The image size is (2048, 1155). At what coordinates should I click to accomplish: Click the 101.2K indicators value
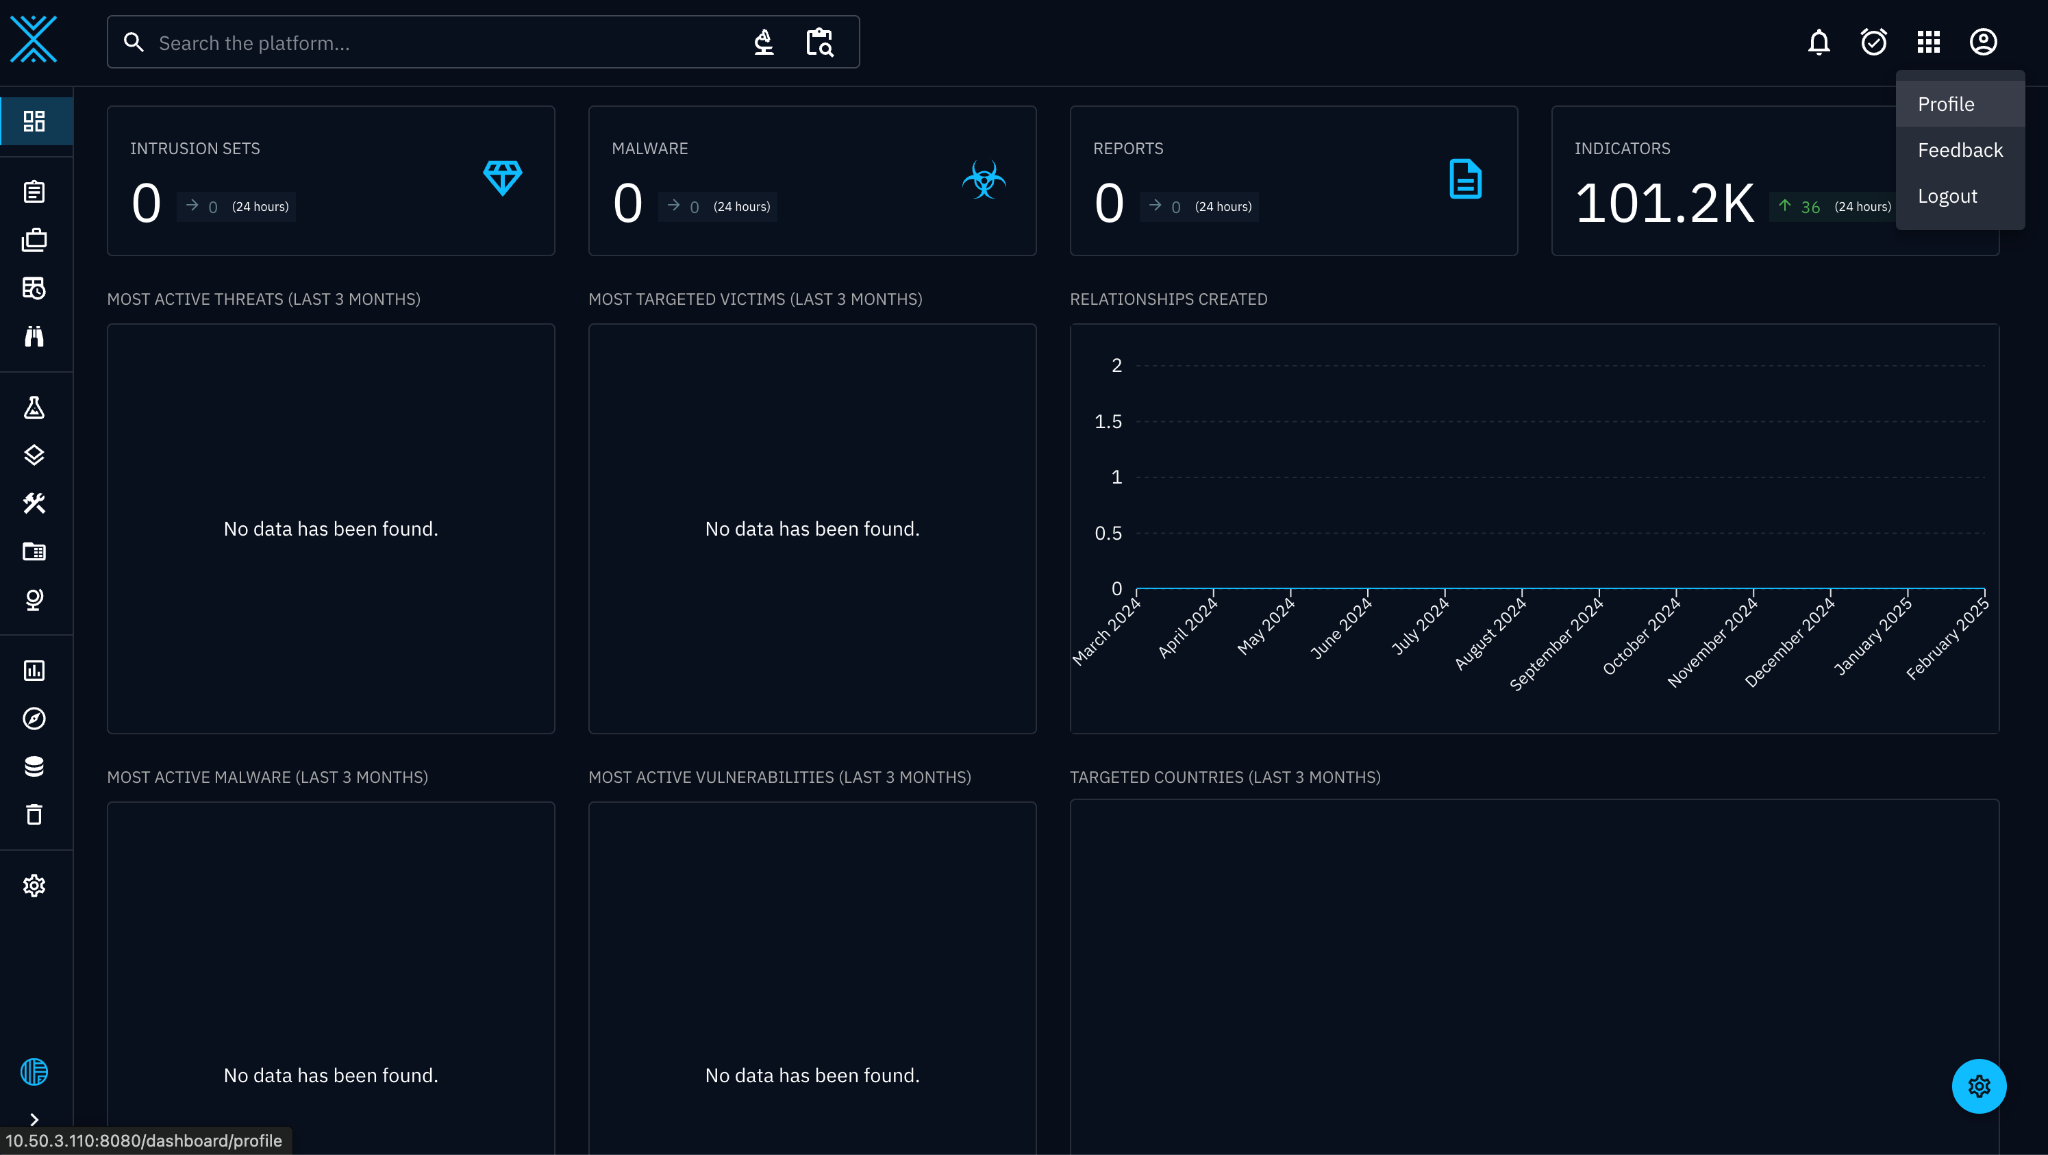pos(1665,204)
